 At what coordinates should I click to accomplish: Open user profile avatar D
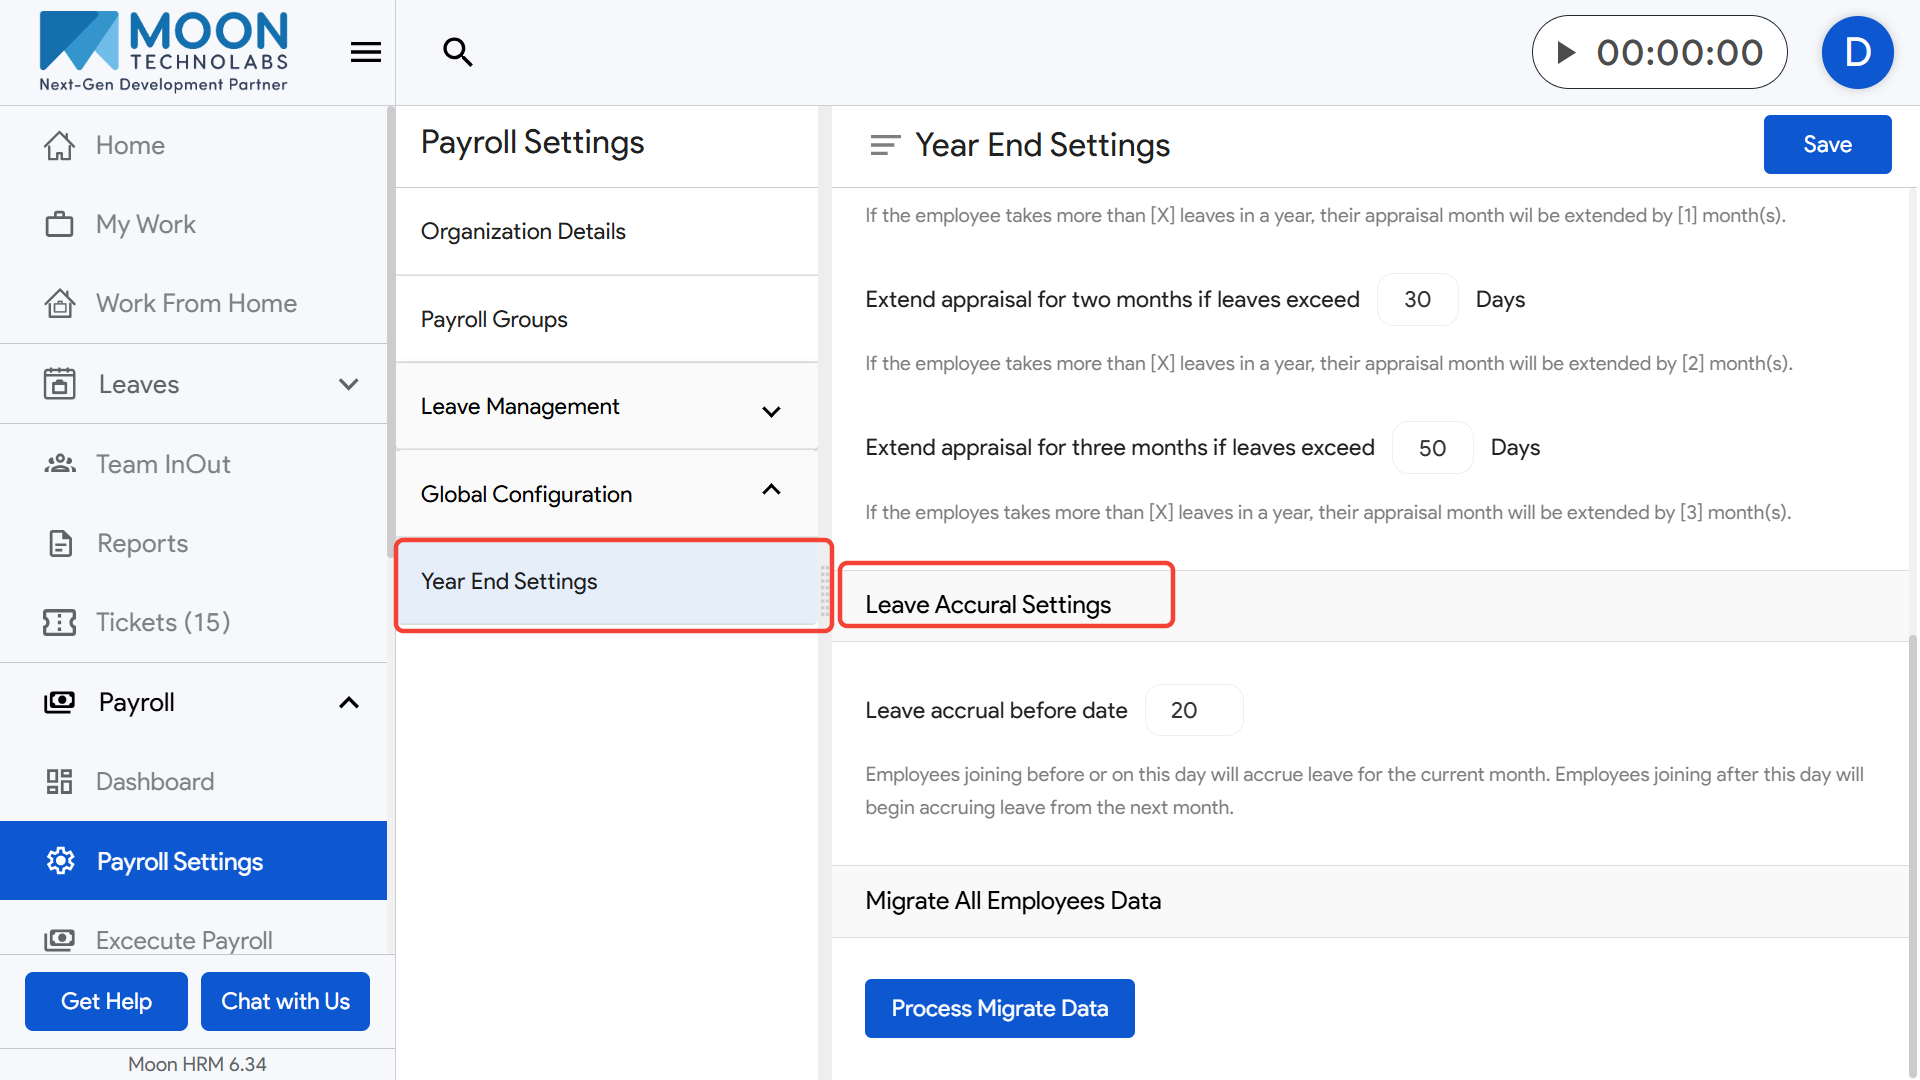coord(1857,52)
